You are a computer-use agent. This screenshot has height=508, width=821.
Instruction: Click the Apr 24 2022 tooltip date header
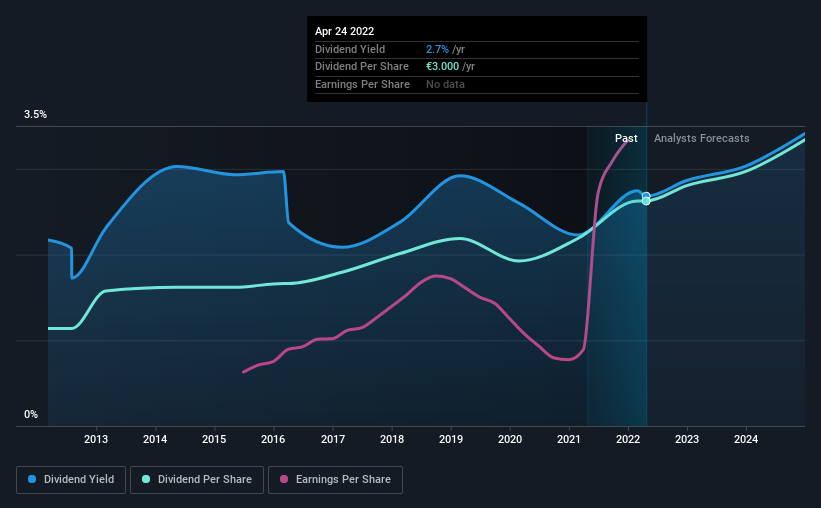tap(345, 31)
